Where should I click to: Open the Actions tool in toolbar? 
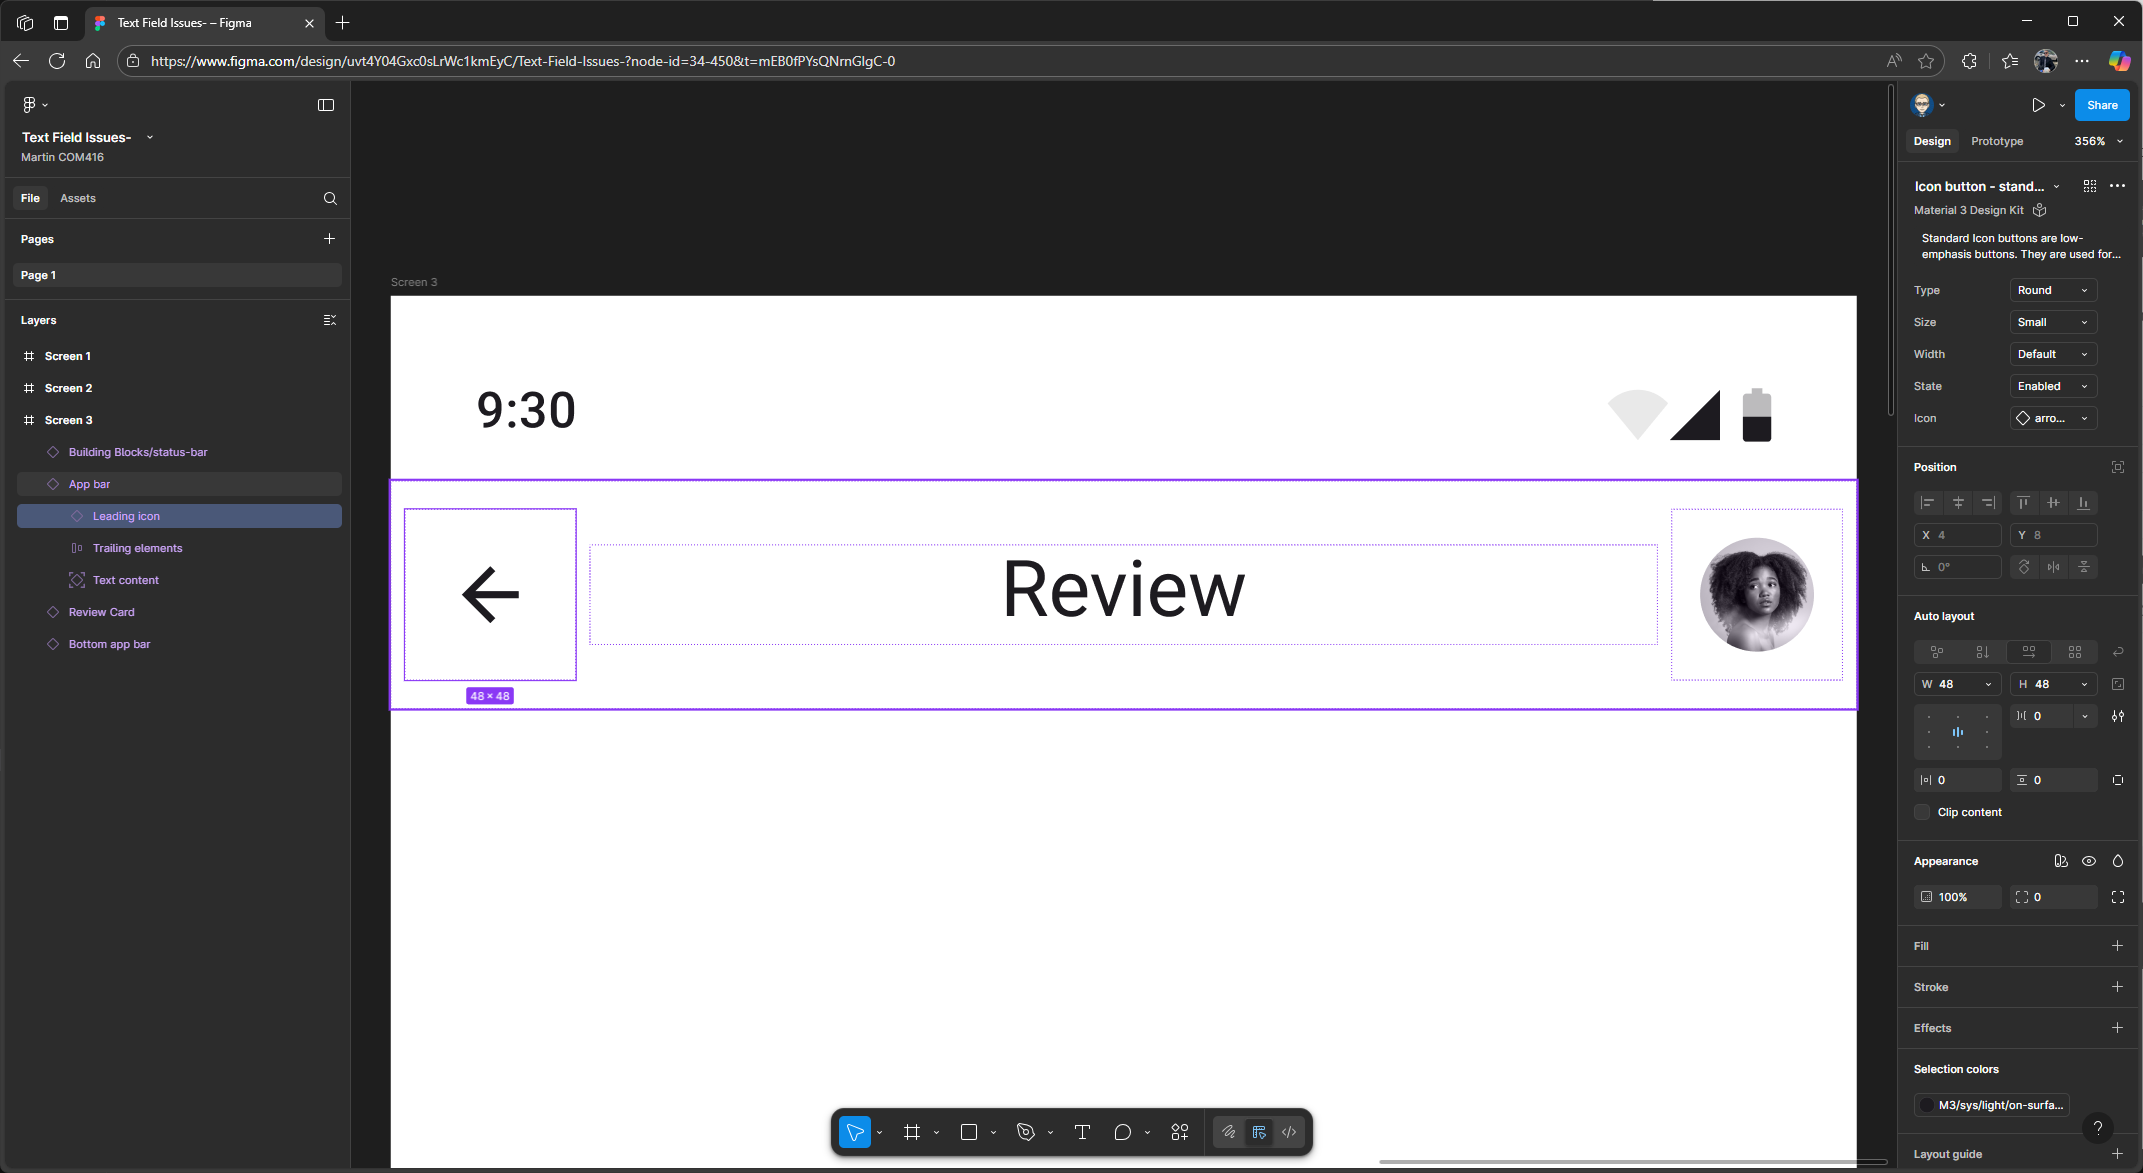click(x=1180, y=1132)
